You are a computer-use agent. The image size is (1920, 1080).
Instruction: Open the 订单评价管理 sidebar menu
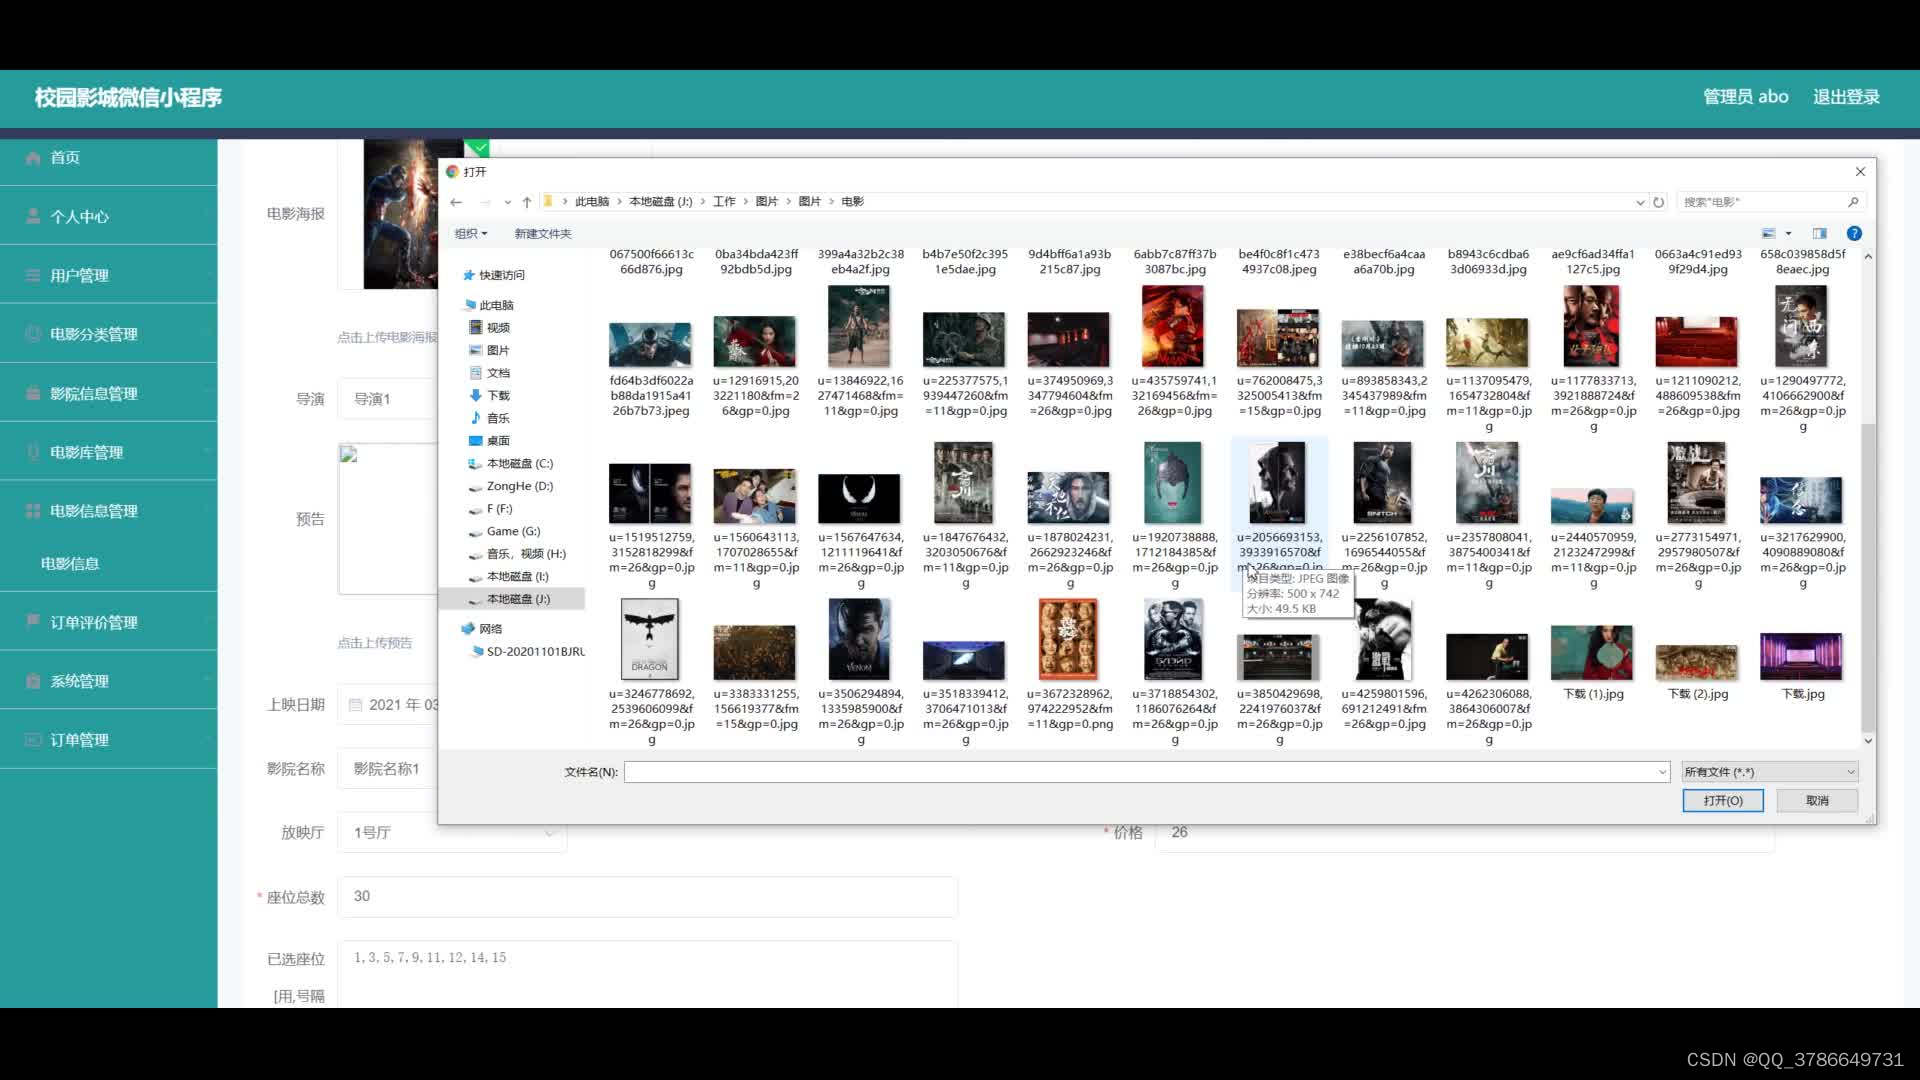coord(108,622)
